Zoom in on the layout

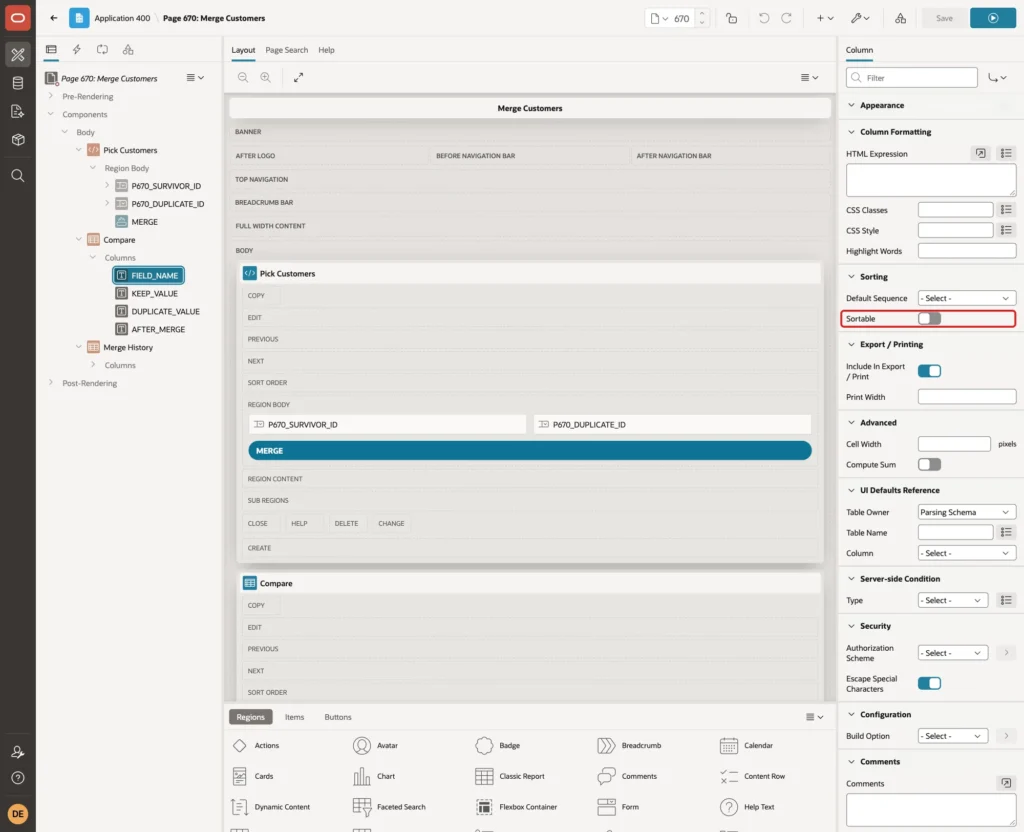pyautogui.click(x=265, y=77)
